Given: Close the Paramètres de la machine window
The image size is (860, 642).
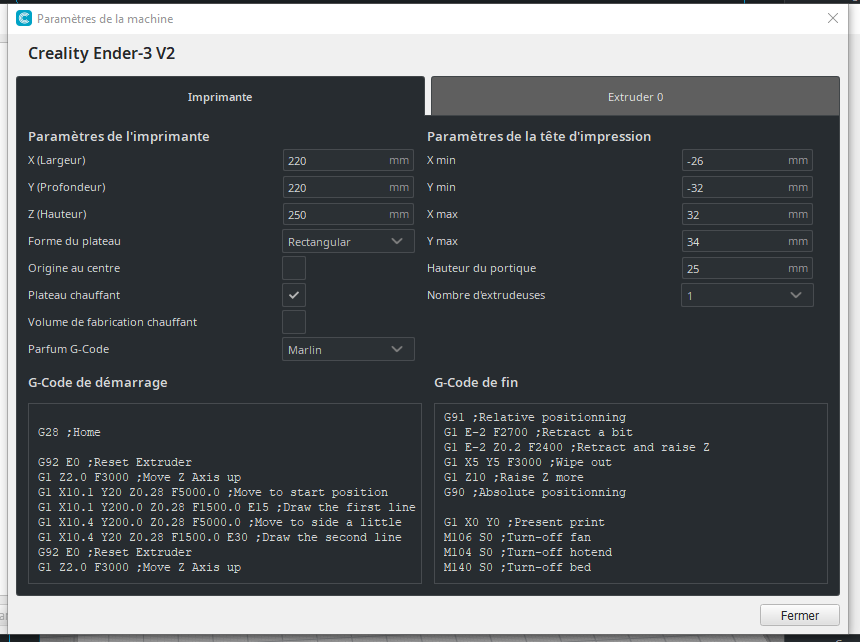Looking at the screenshot, I should tap(833, 18).
